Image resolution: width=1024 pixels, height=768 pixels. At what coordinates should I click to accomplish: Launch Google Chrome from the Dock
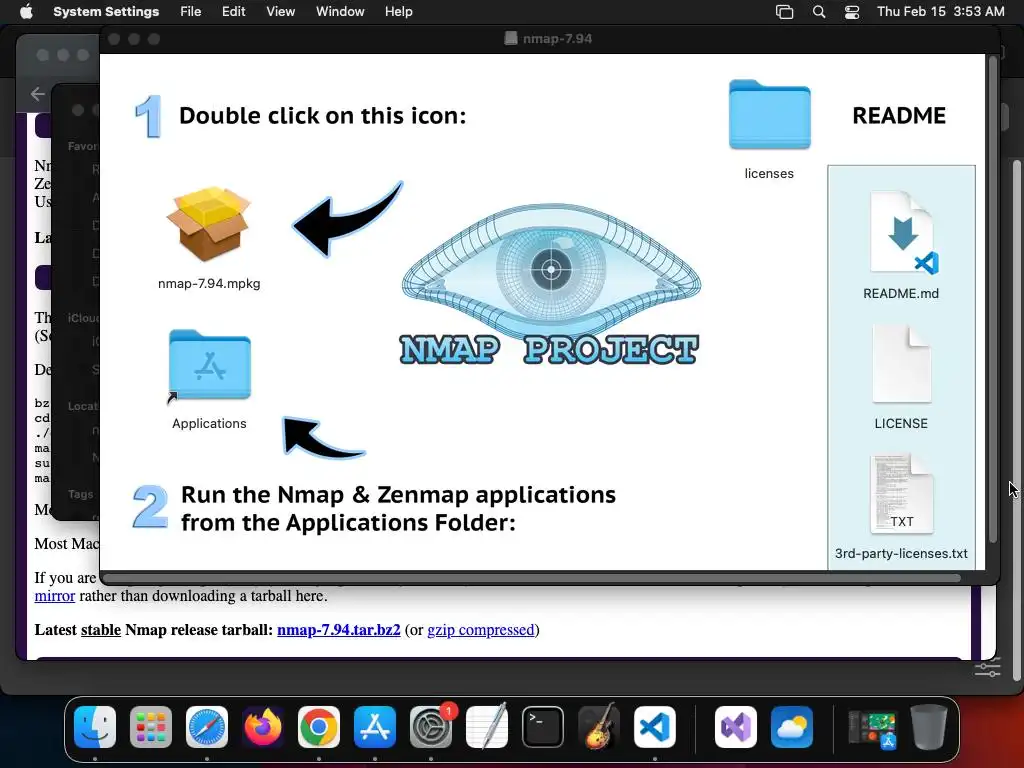pyautogui.click(x=319, y=727)
